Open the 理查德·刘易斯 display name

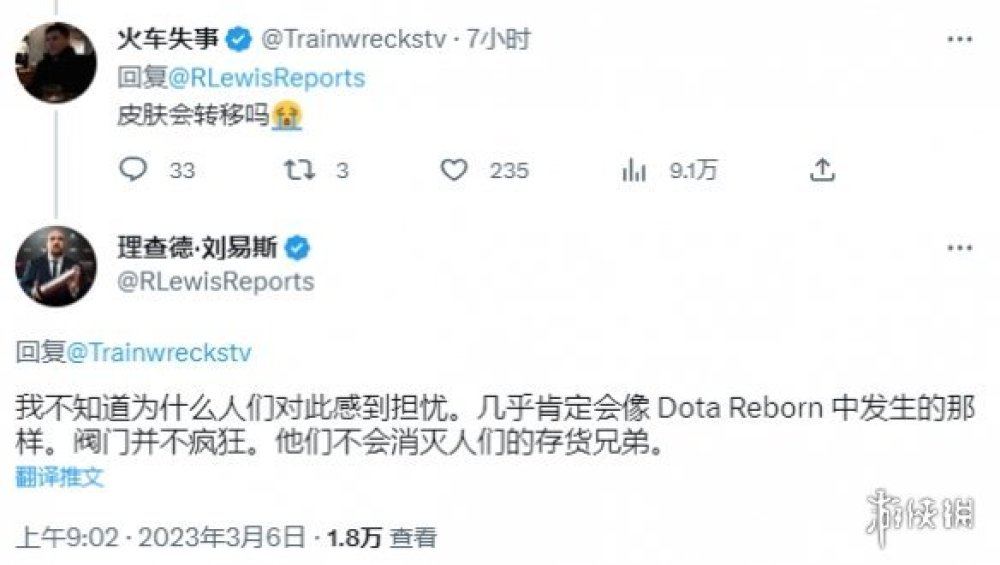(x=198, y=247)
